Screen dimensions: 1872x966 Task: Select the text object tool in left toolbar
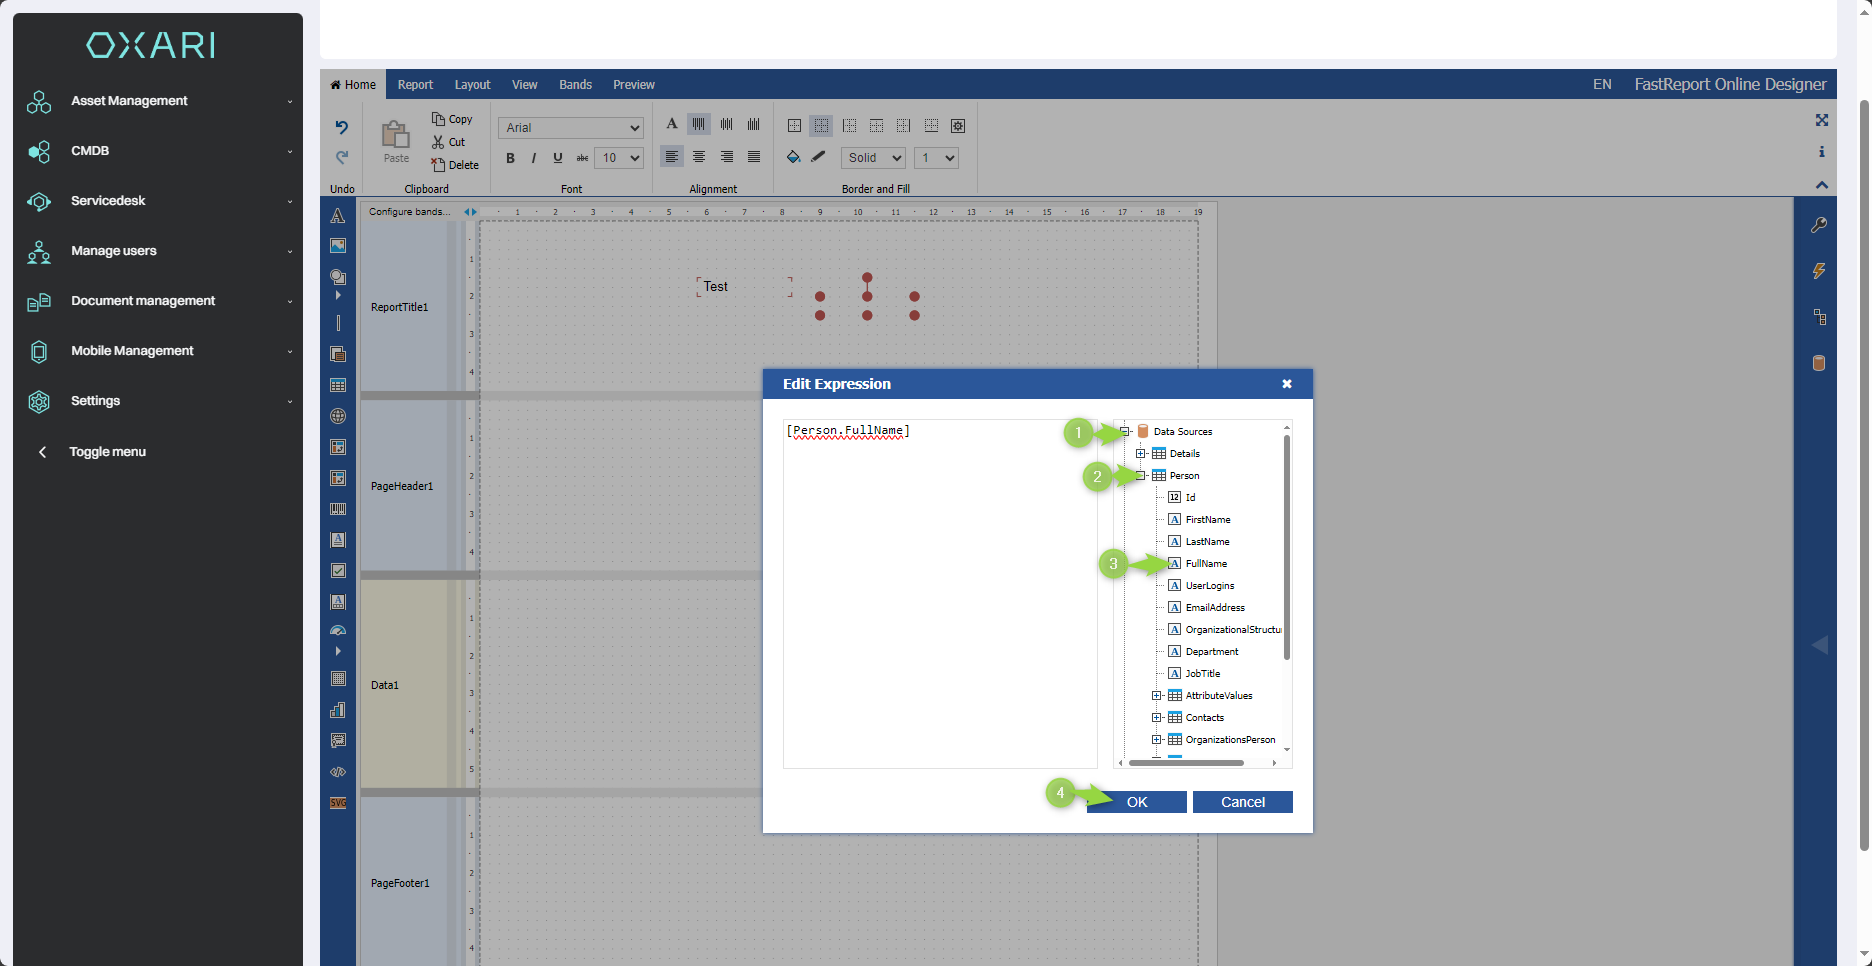338,216
